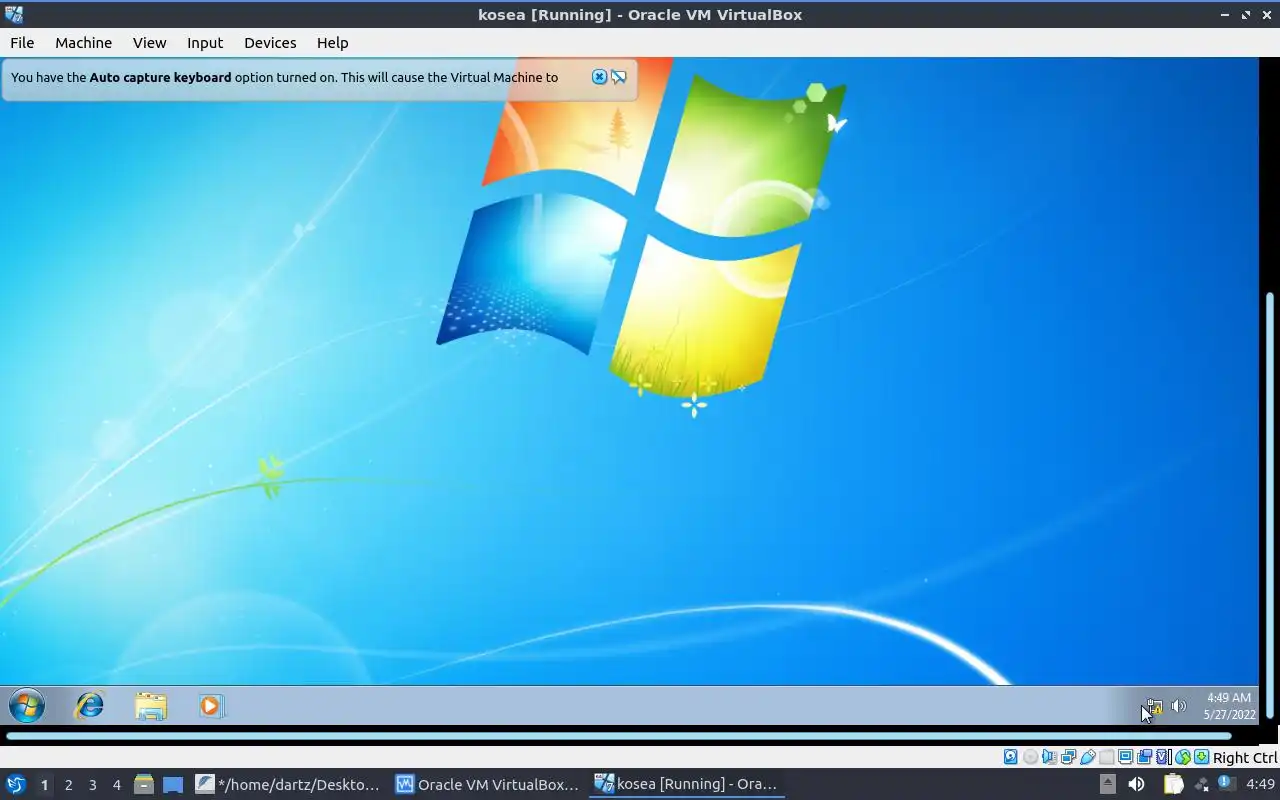Launch Windows Media Player from taskbar
The width and height of the screenshot is (1280, 800).
[x=211, y=706]
